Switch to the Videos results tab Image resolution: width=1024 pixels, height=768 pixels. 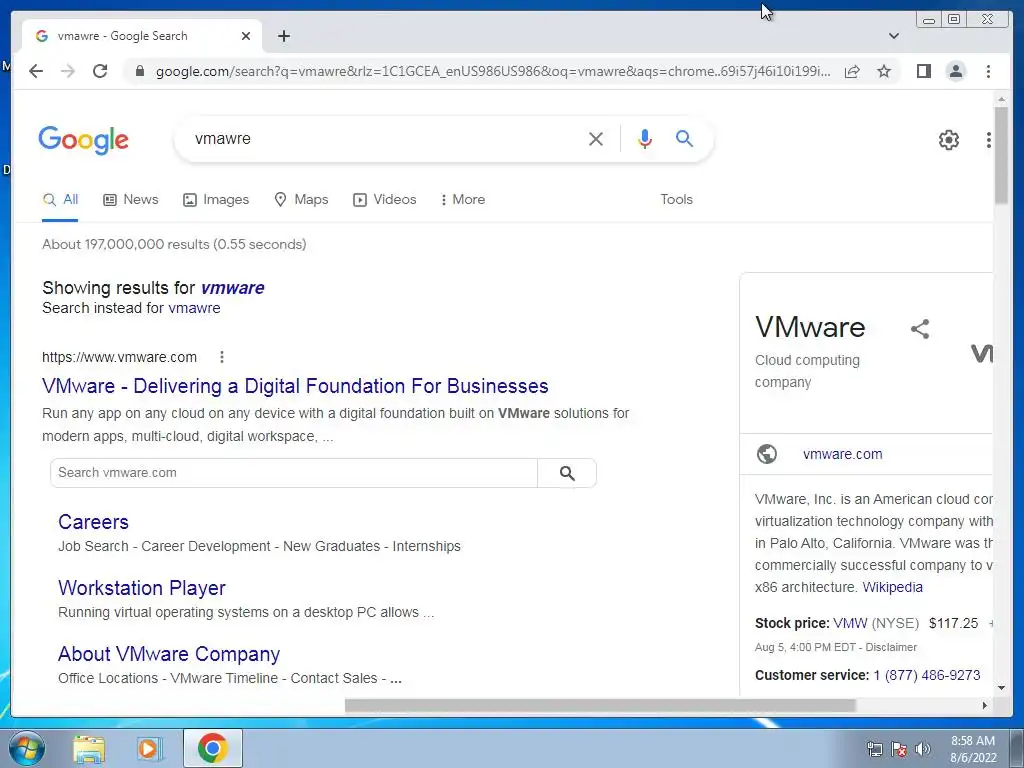click(385, 200)
